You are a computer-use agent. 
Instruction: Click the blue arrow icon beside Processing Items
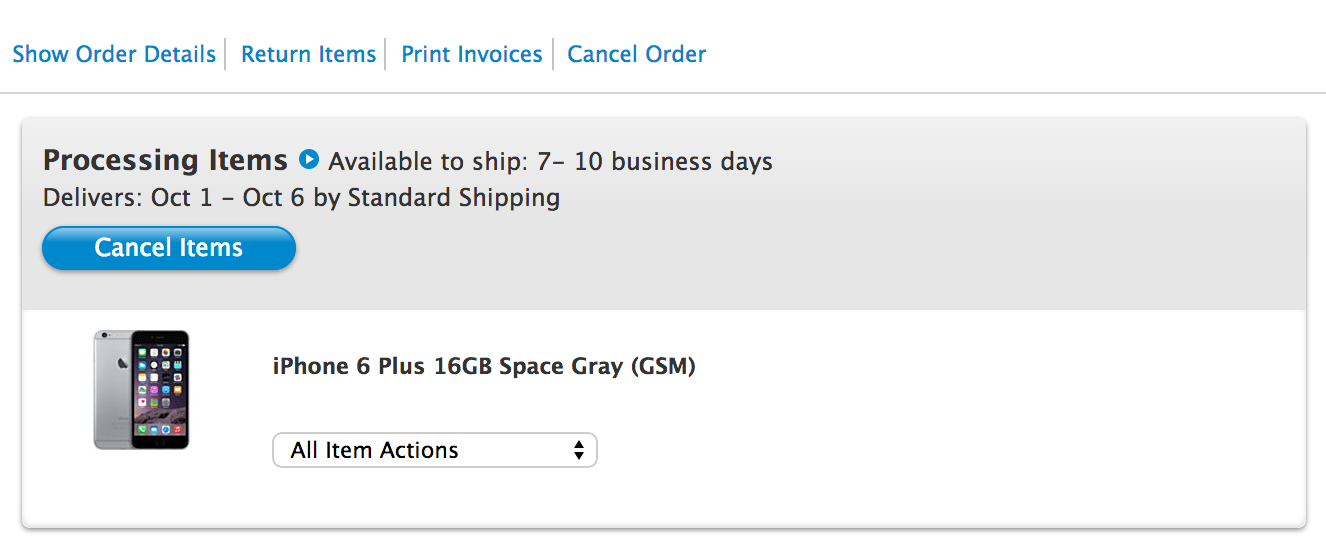[x=309, y=159]
